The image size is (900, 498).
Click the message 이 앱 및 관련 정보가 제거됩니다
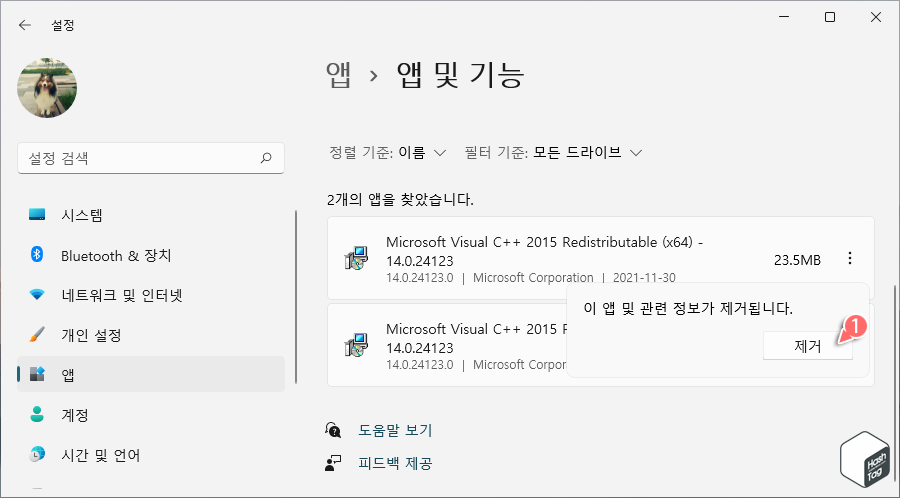[688, 309]
